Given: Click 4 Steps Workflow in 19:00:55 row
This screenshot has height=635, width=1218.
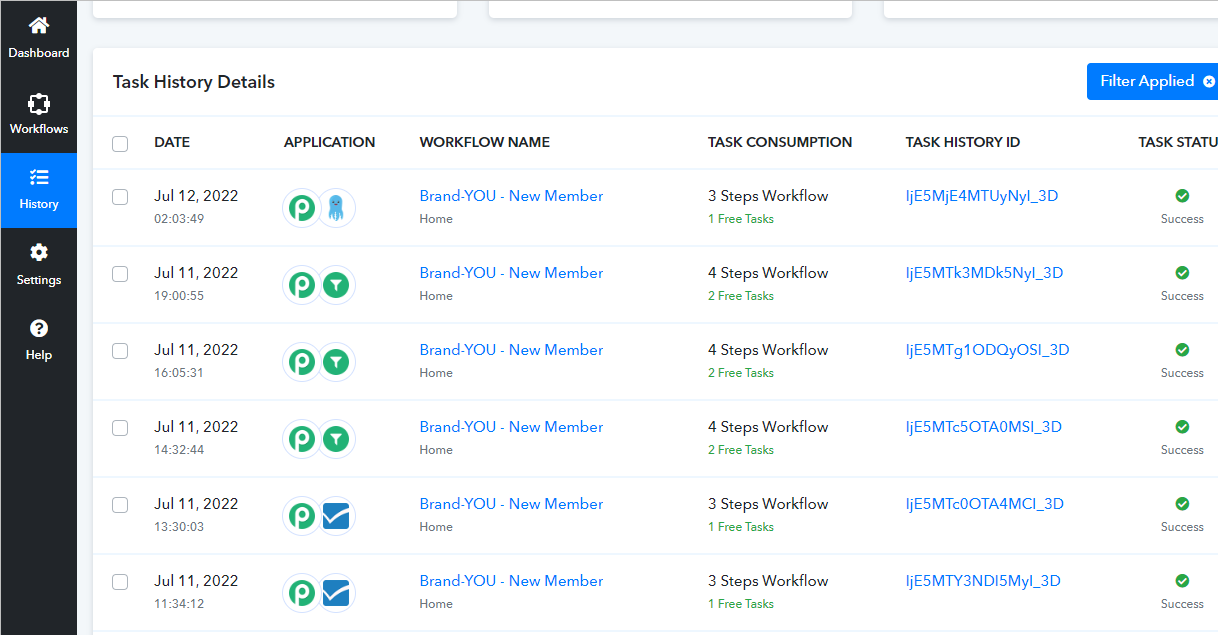Looking at the screenshot, I should [x=768, y=273].
